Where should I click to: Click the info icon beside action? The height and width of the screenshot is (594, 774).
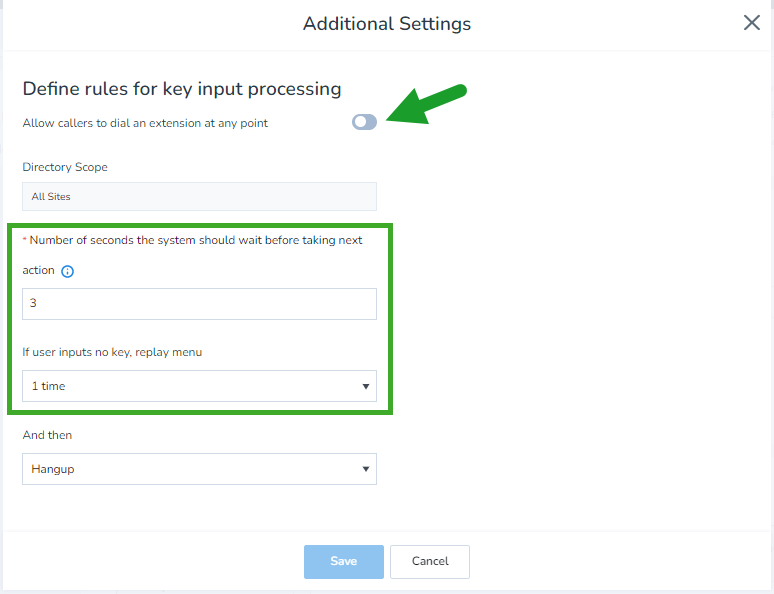pos(67,271)
